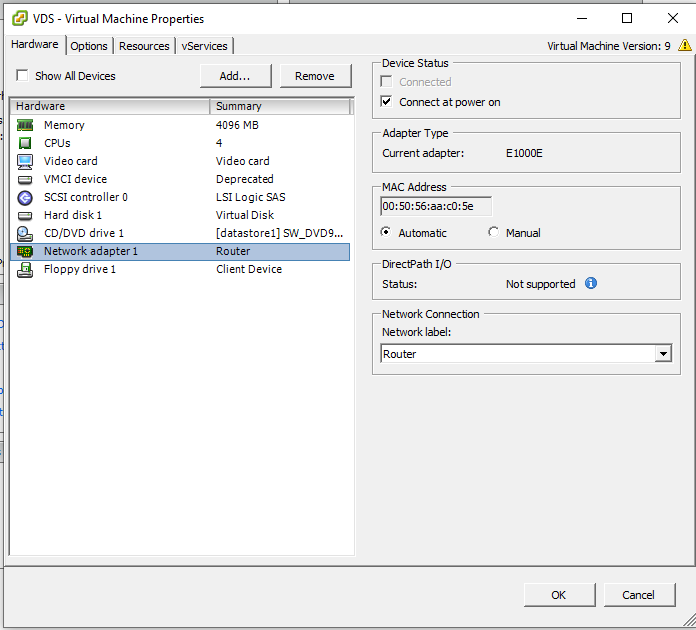Toggle the Connected checkbox
This screenshot has width=696, height=630.
click(387, 82)
